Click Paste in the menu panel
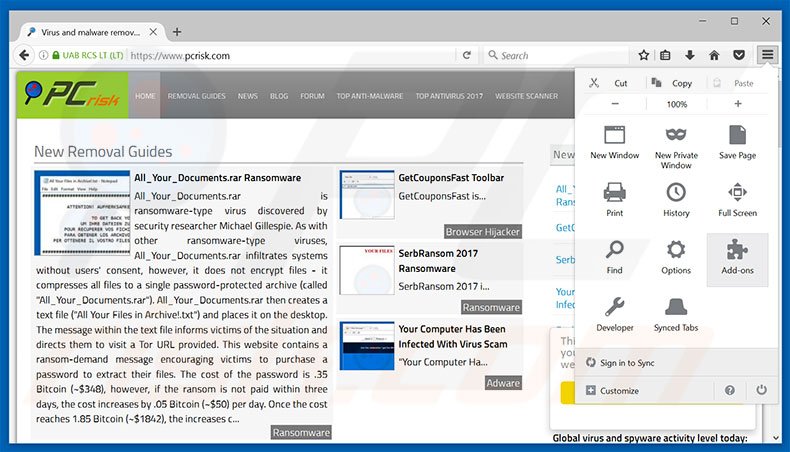 (x=738, y=83)
